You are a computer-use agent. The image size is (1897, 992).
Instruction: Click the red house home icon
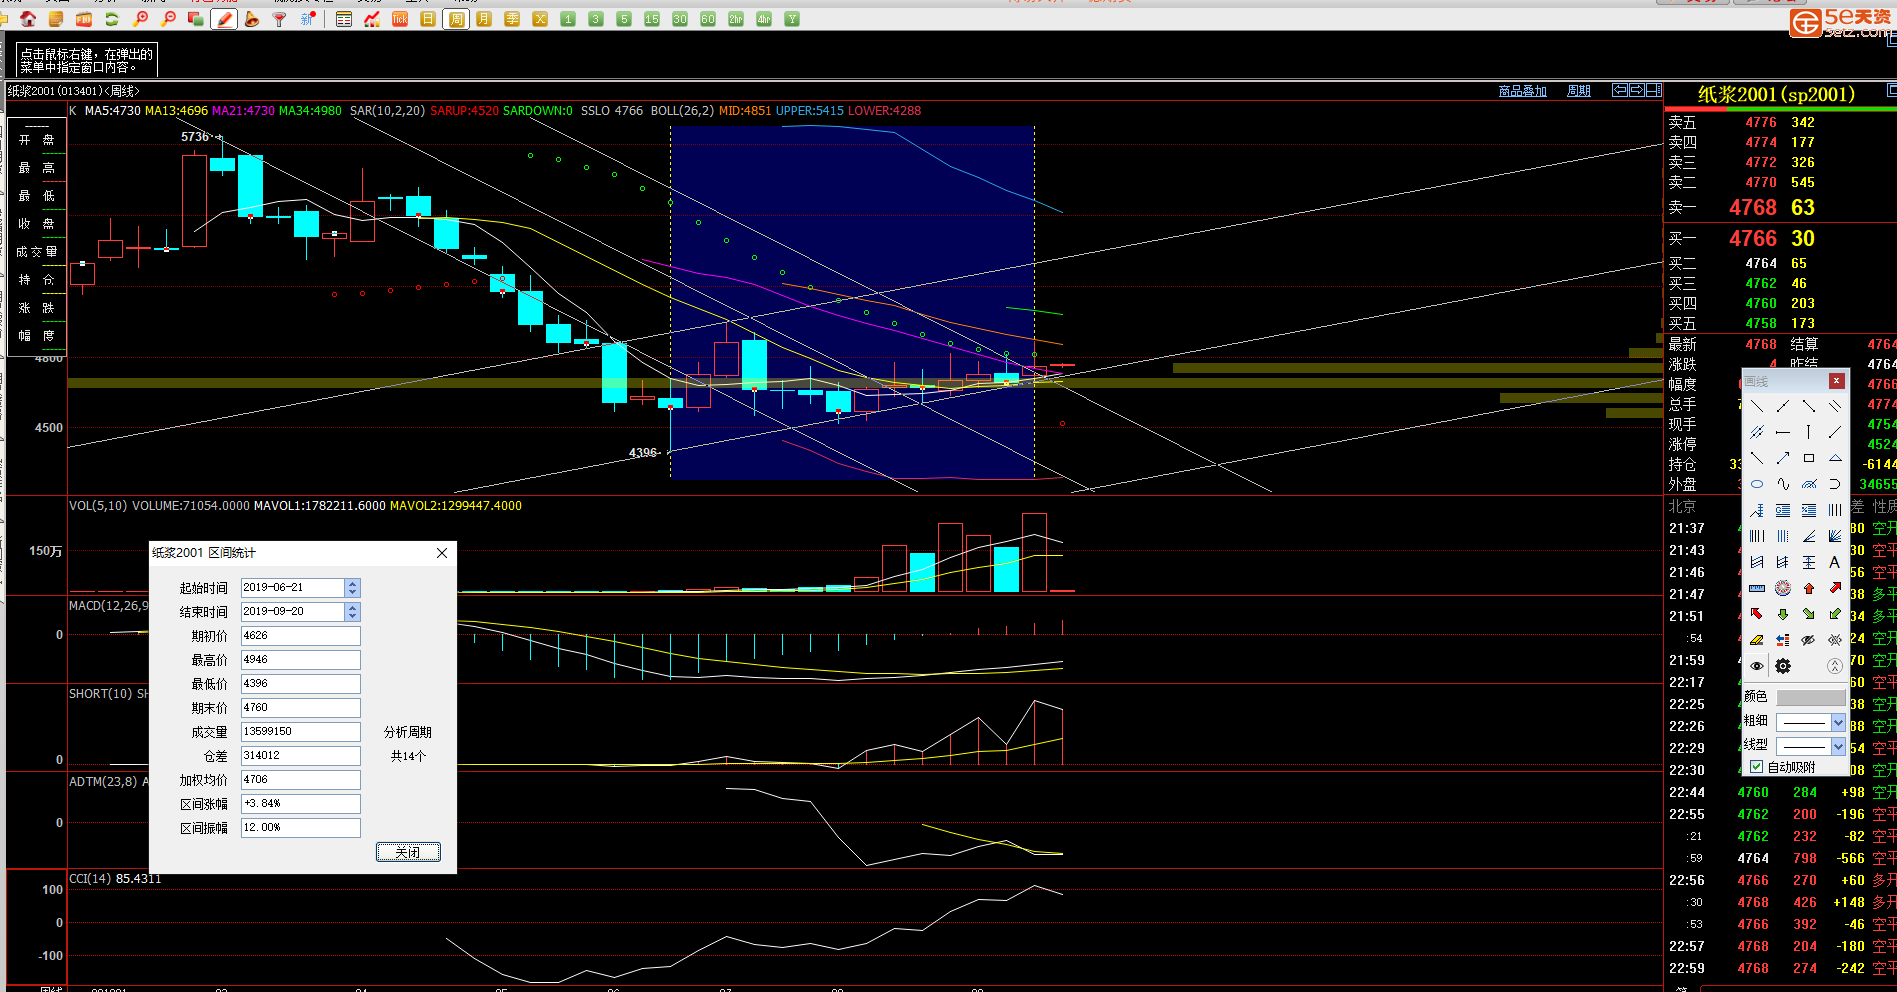pos(28,19)
